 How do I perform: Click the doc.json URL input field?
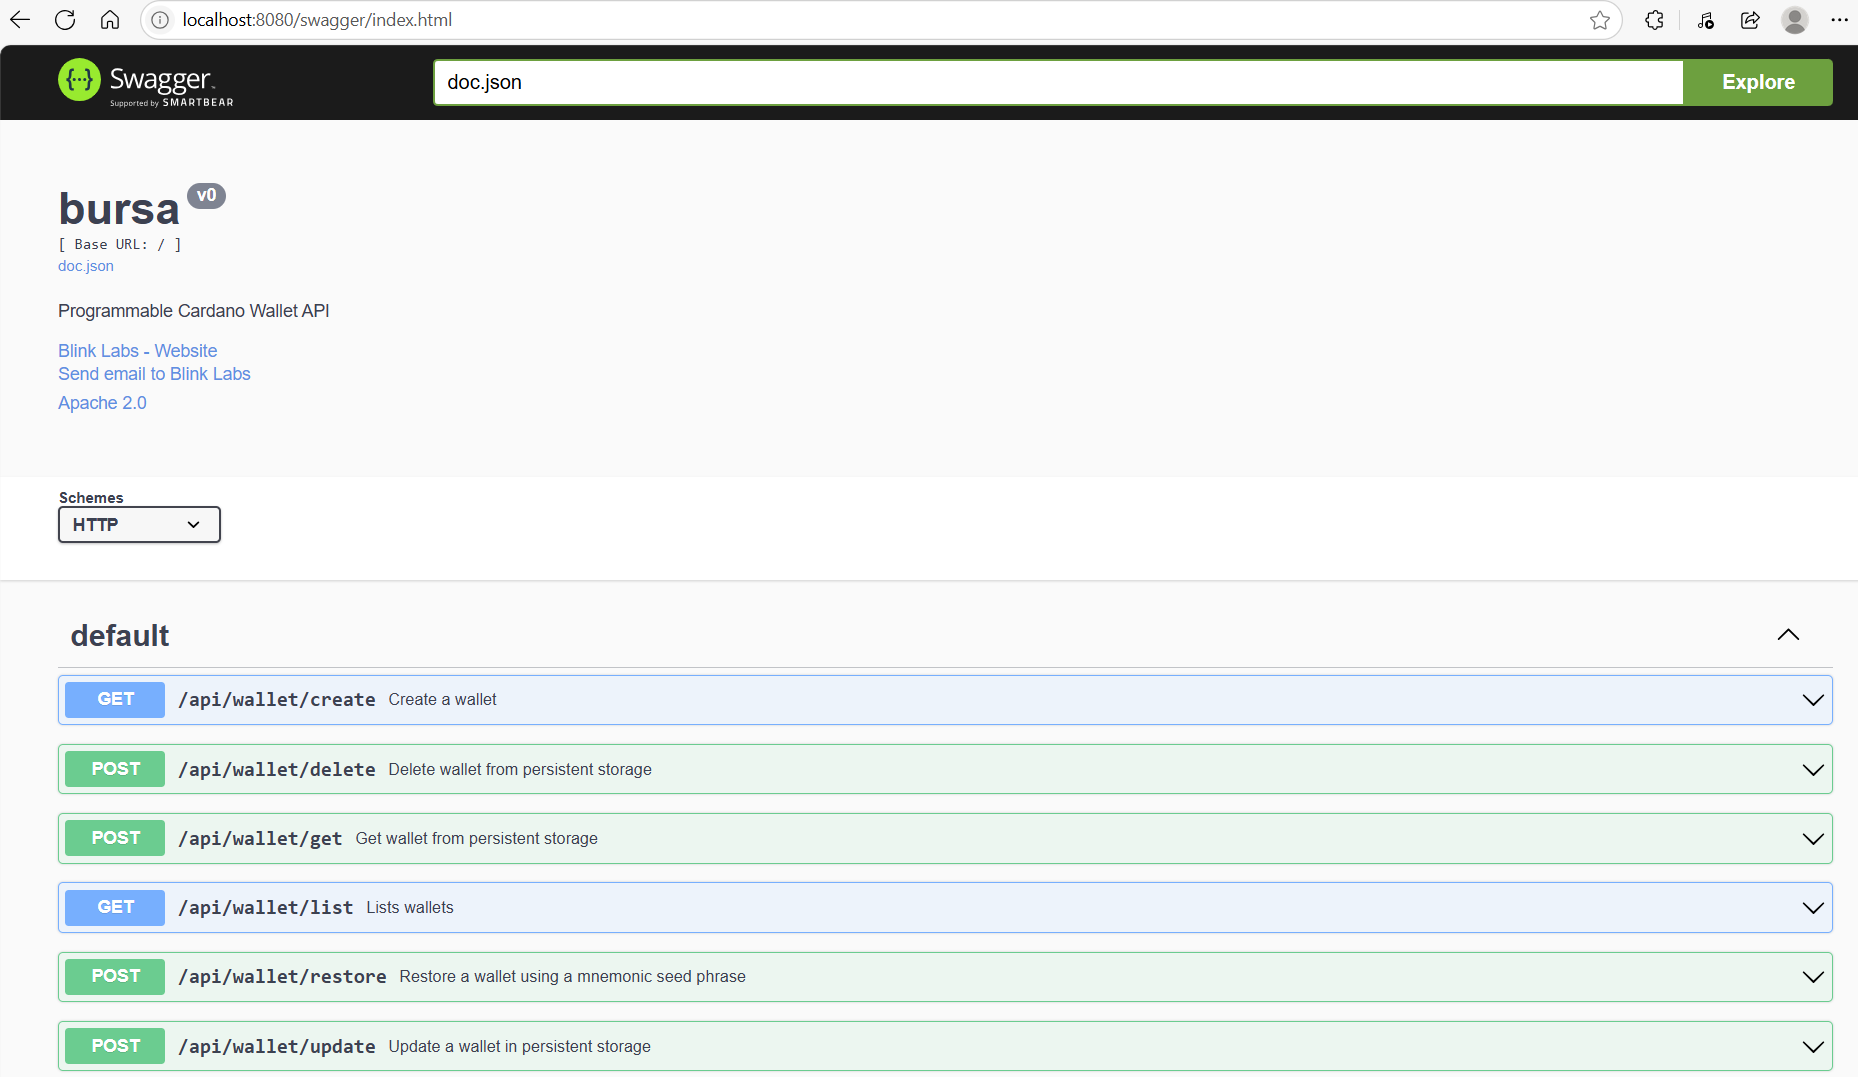(x=1057, y=82)
